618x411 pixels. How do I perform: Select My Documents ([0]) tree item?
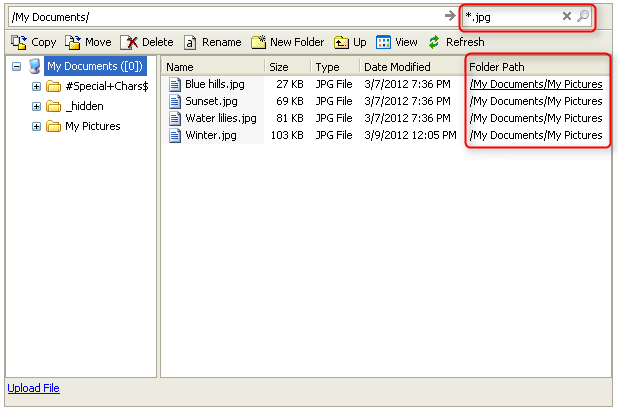(x=95, y=66)
